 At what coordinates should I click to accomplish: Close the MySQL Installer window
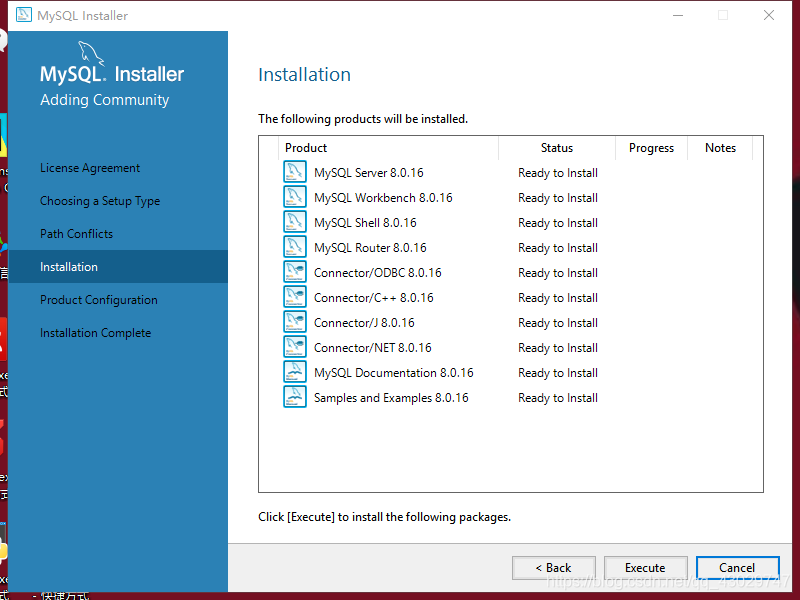pos(769,15)
